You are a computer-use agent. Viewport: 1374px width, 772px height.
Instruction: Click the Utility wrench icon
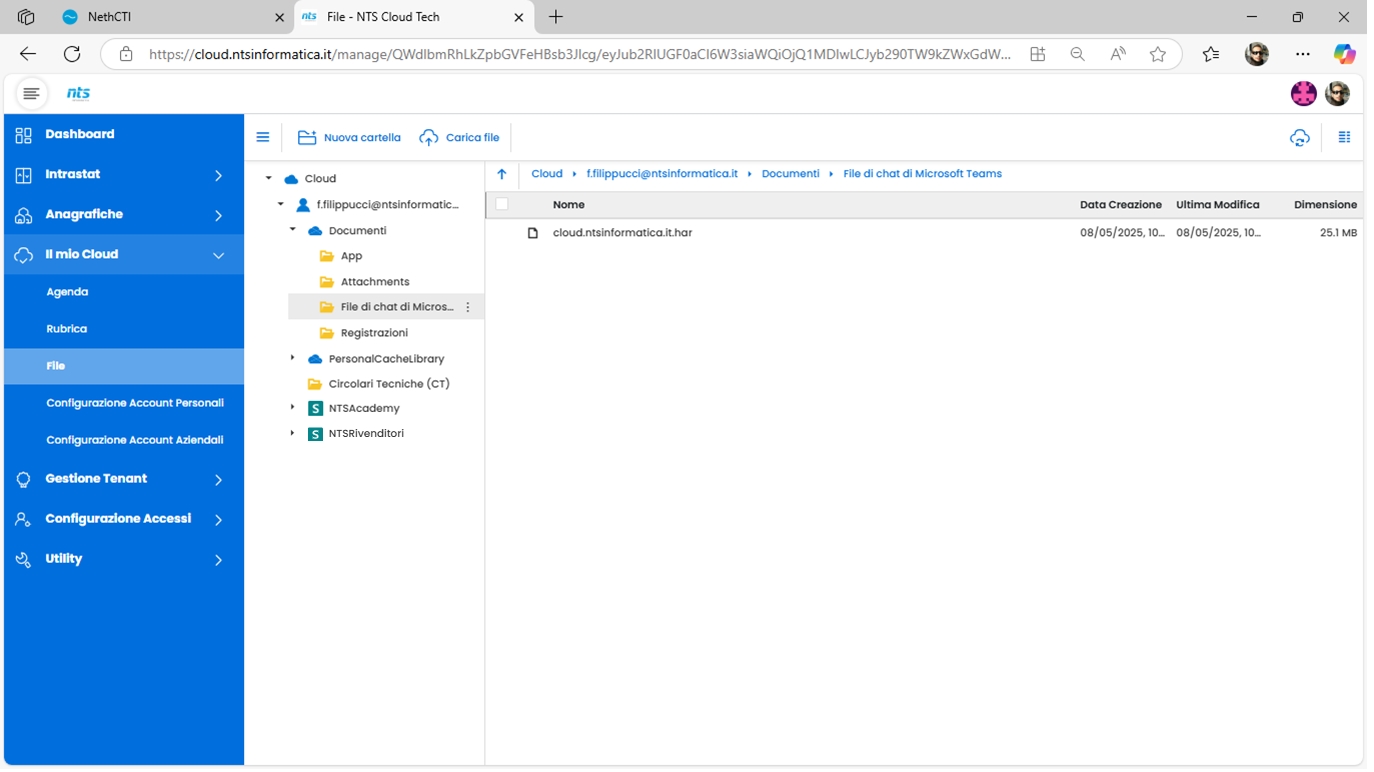(x=24, y=560)
